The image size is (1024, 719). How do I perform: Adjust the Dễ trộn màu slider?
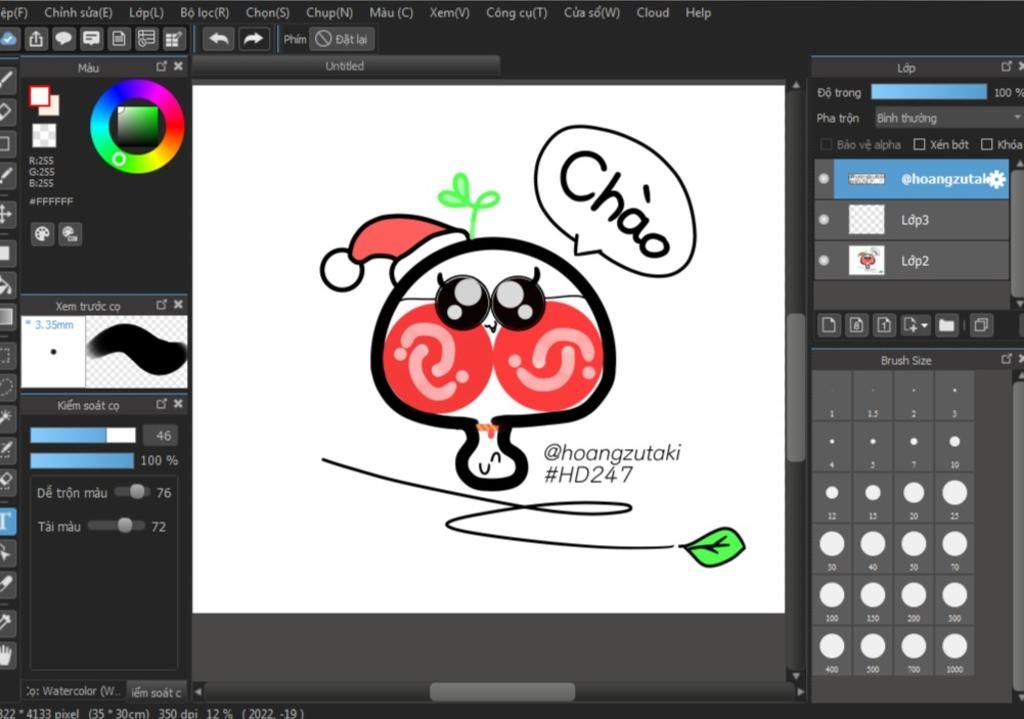131,492
